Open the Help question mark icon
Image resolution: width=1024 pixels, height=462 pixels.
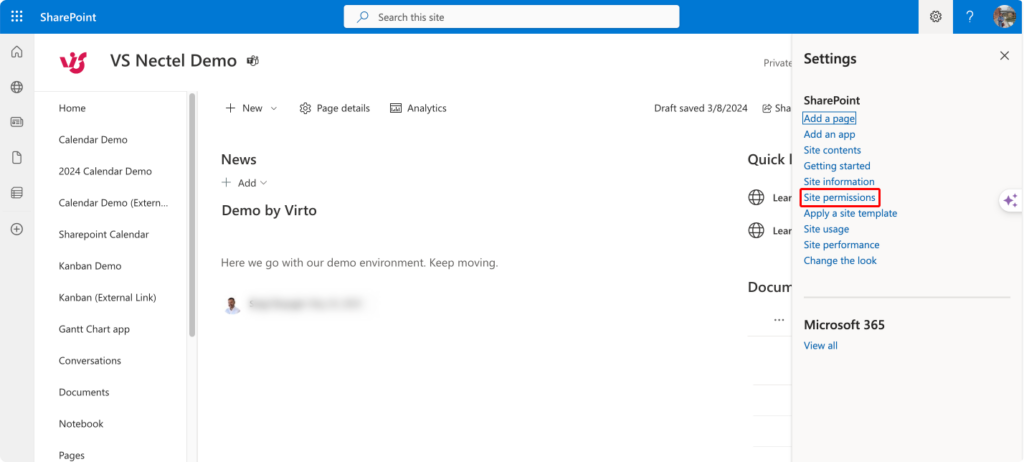[x=969, y=17]
